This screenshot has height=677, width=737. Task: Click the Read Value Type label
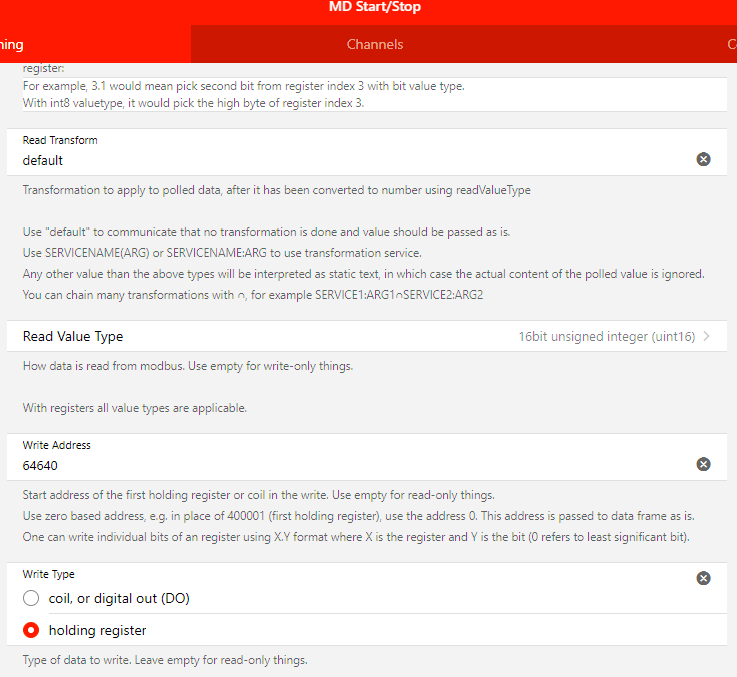(73, 337)
